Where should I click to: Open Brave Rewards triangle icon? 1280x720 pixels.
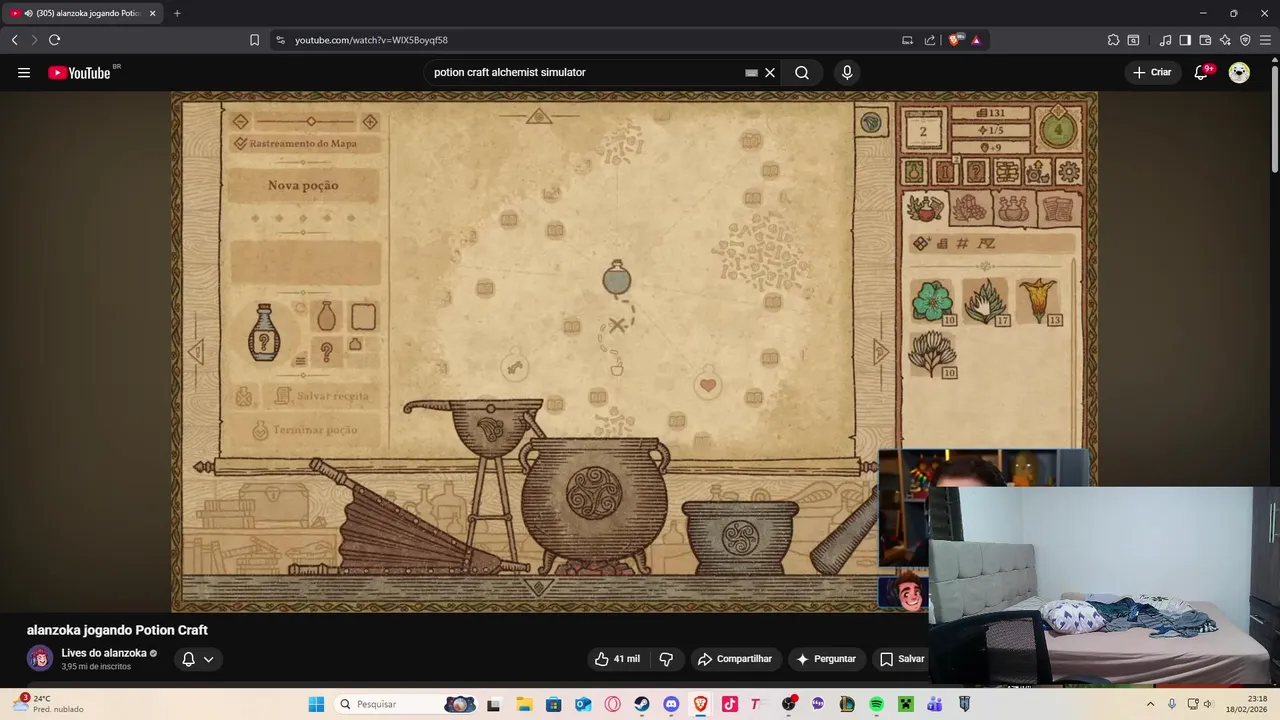coord(976,40)
